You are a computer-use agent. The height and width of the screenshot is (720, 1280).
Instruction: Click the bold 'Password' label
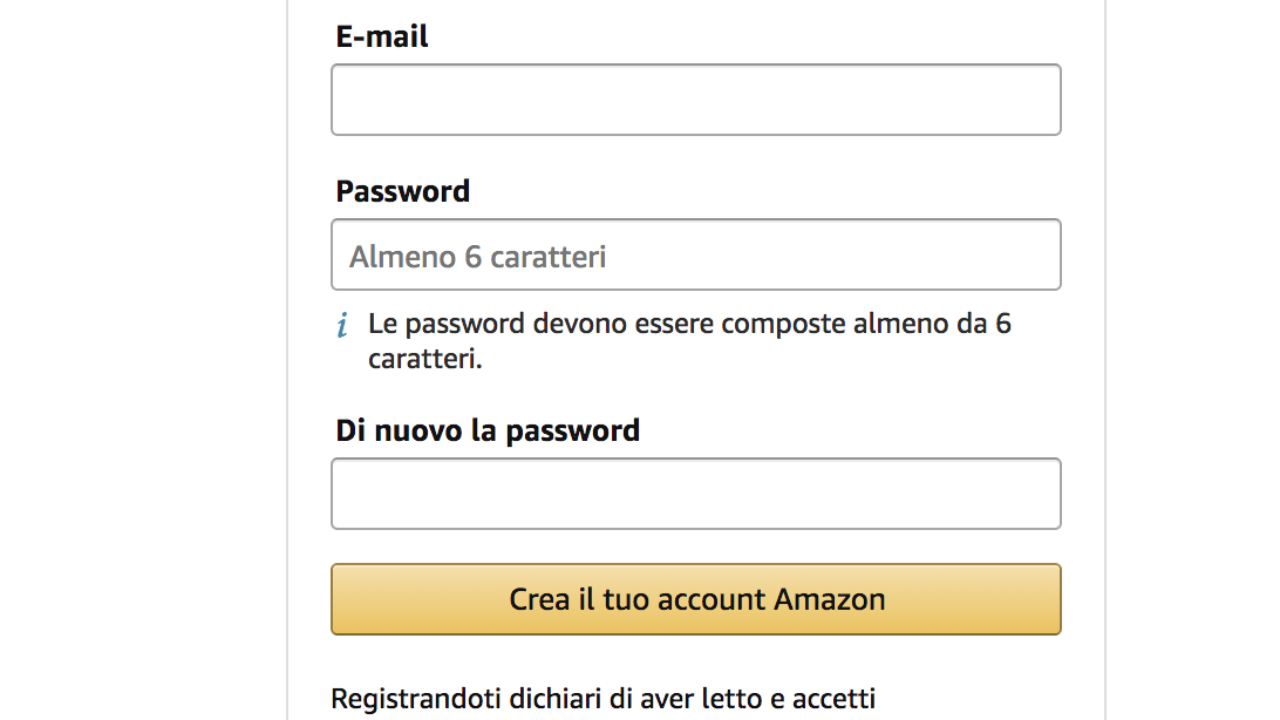click(x=403, y=191)
